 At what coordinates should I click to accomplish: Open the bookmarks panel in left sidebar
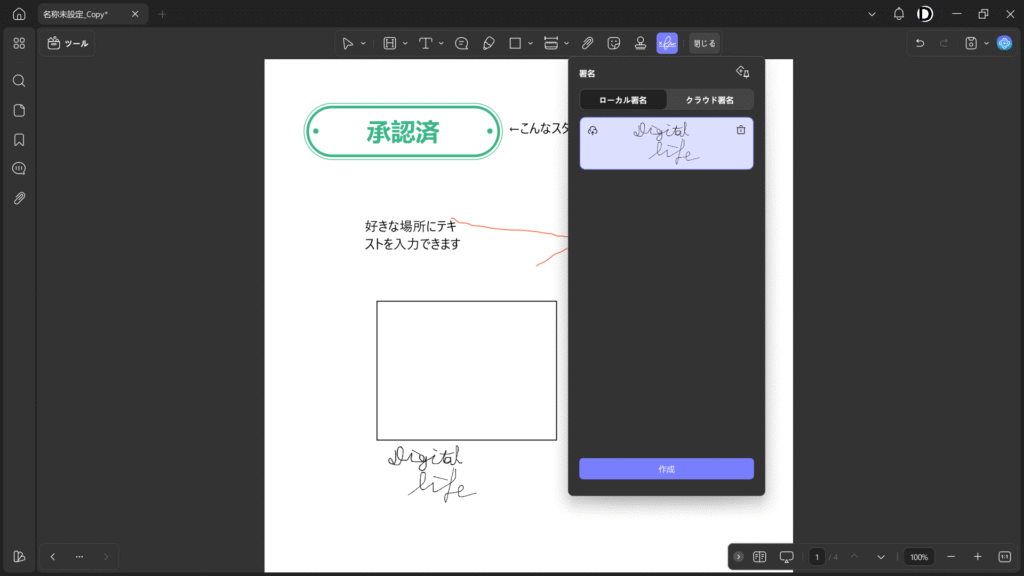[x=19, y=139]
